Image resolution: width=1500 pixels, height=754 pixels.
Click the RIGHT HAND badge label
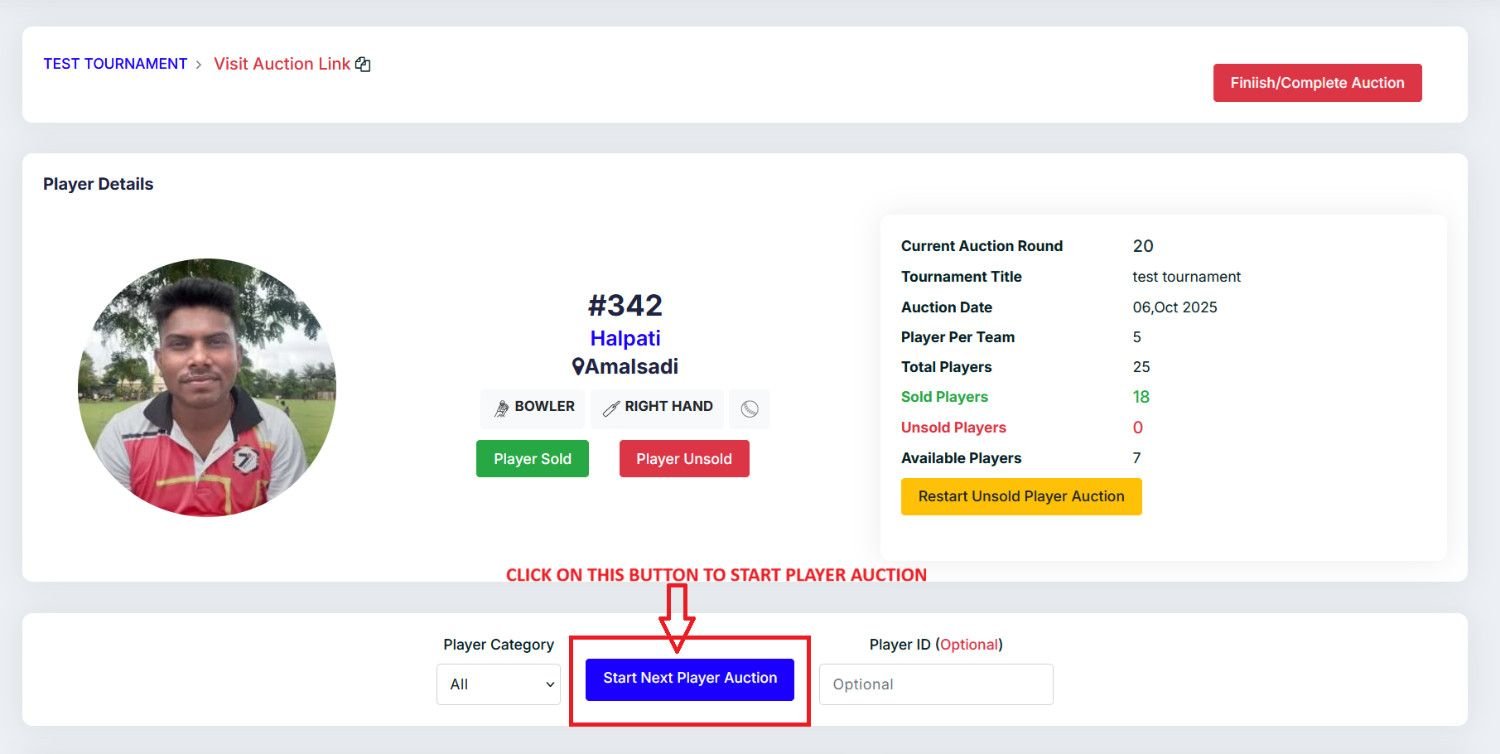point(668,407)
